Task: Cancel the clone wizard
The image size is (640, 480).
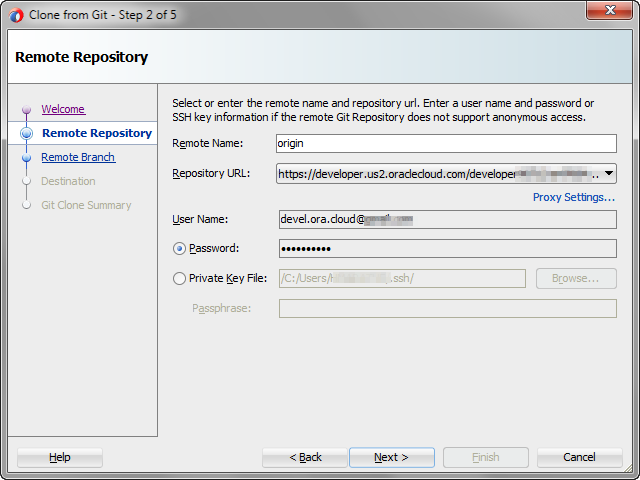Action: point(579,457)
